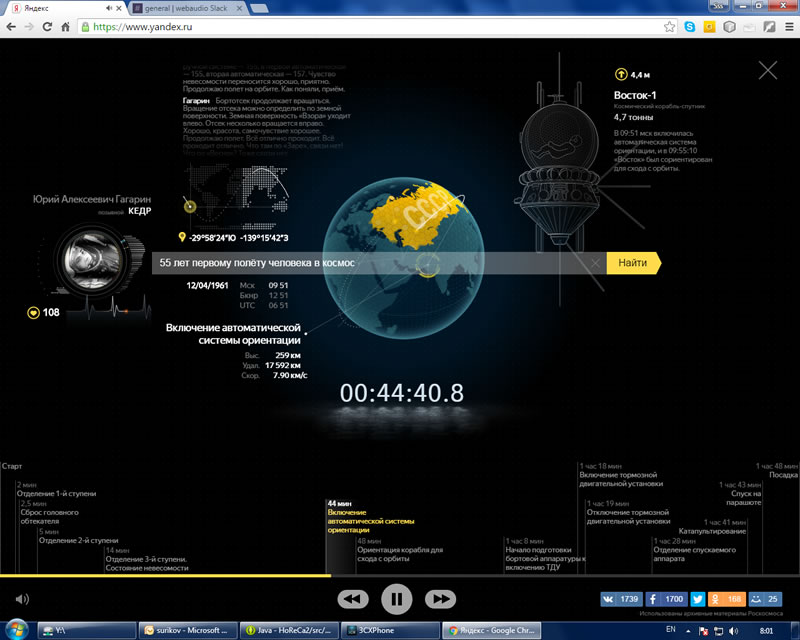Rewind the flight timeline
The height and width of the screenshot is (640, 800).
353,599
